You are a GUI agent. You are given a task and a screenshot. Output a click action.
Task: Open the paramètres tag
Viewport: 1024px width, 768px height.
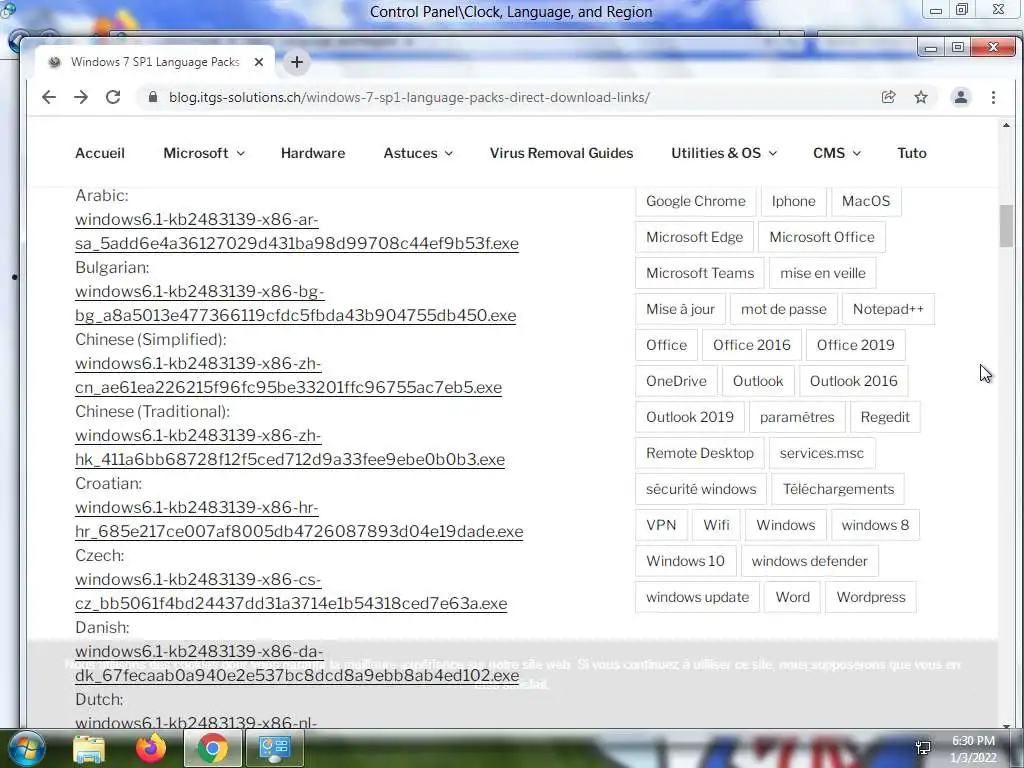click(797, 417)
